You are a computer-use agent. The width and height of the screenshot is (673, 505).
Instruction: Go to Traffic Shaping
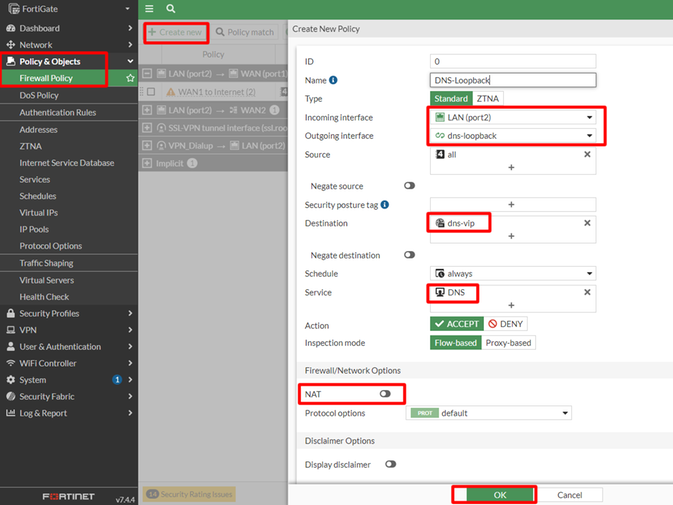coord(46,263)
